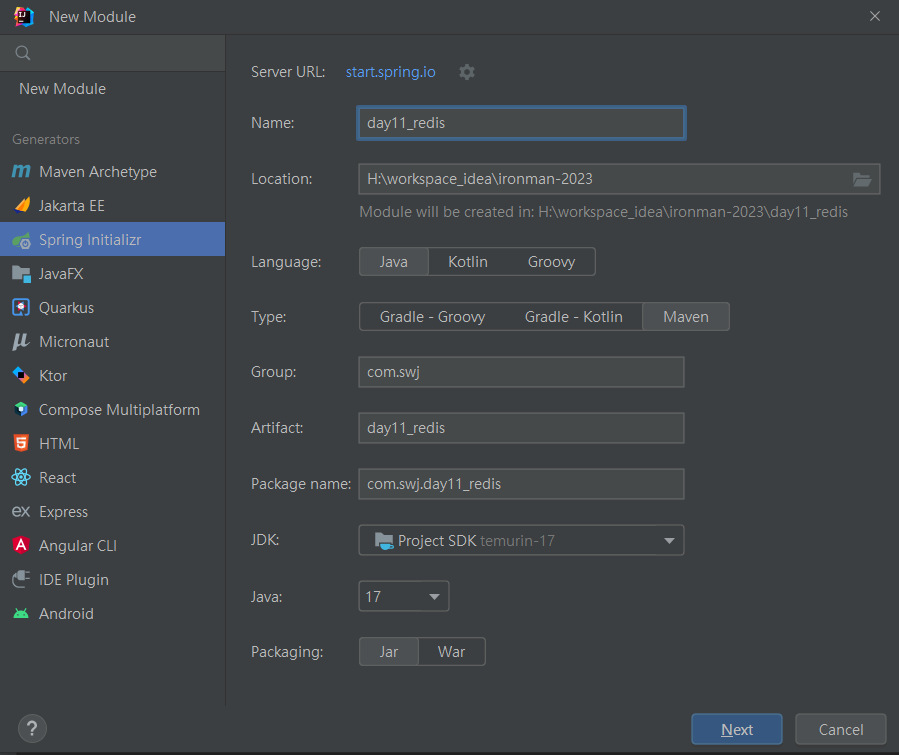Browse for module location folder

[861, 179]
